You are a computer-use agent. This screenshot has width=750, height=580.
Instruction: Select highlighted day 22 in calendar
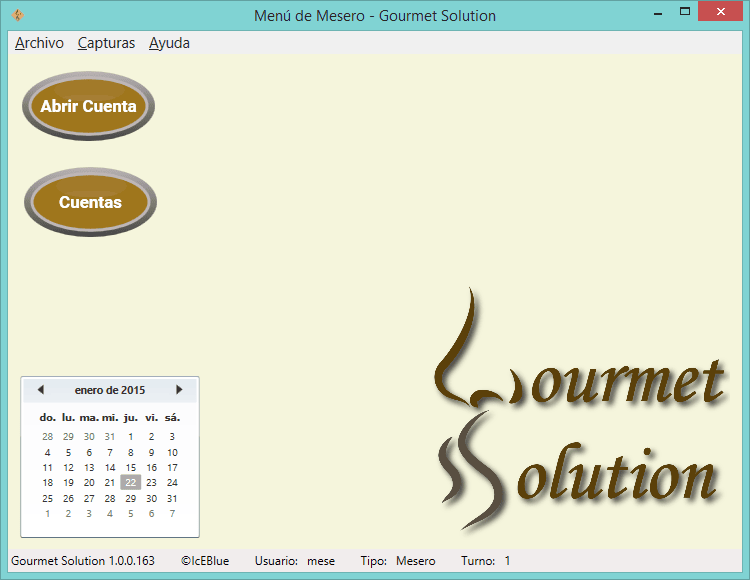(x=130, y=482)
